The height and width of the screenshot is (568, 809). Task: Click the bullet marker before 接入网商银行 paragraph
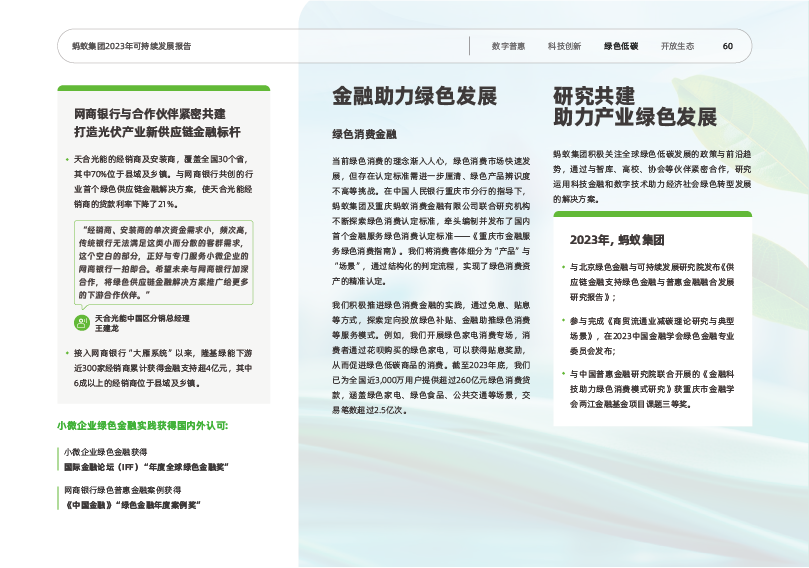pyautogui.click(x=66, y=353)
